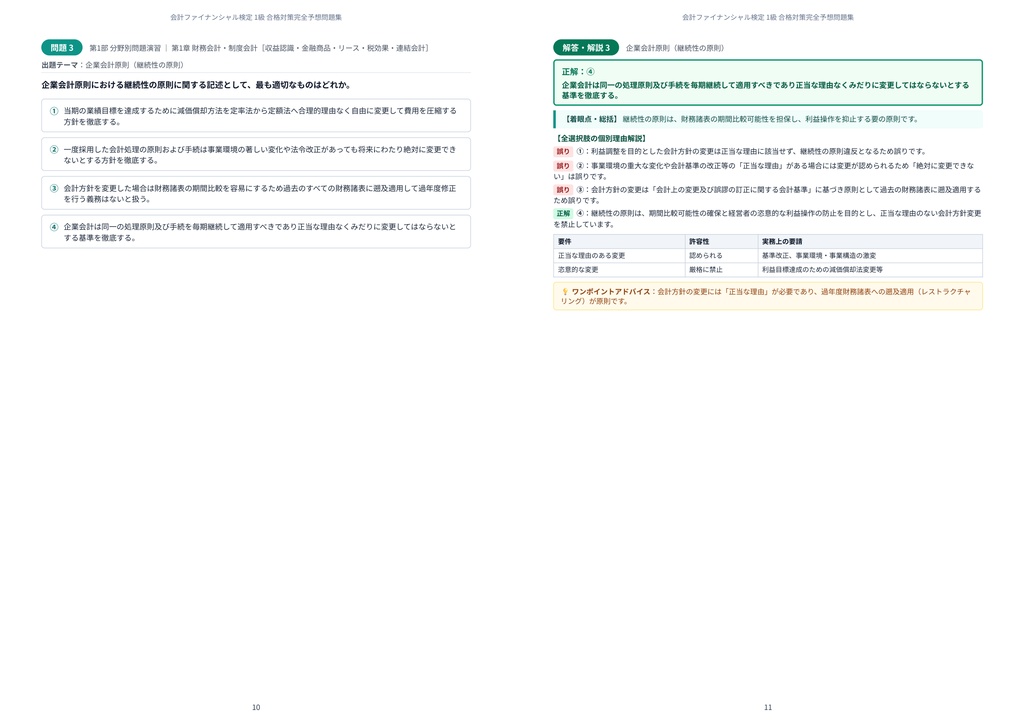This screenshot has height=724, width=1024.
Task: Click the 誤り badge for explanation ③
Action: click(563, 190)
